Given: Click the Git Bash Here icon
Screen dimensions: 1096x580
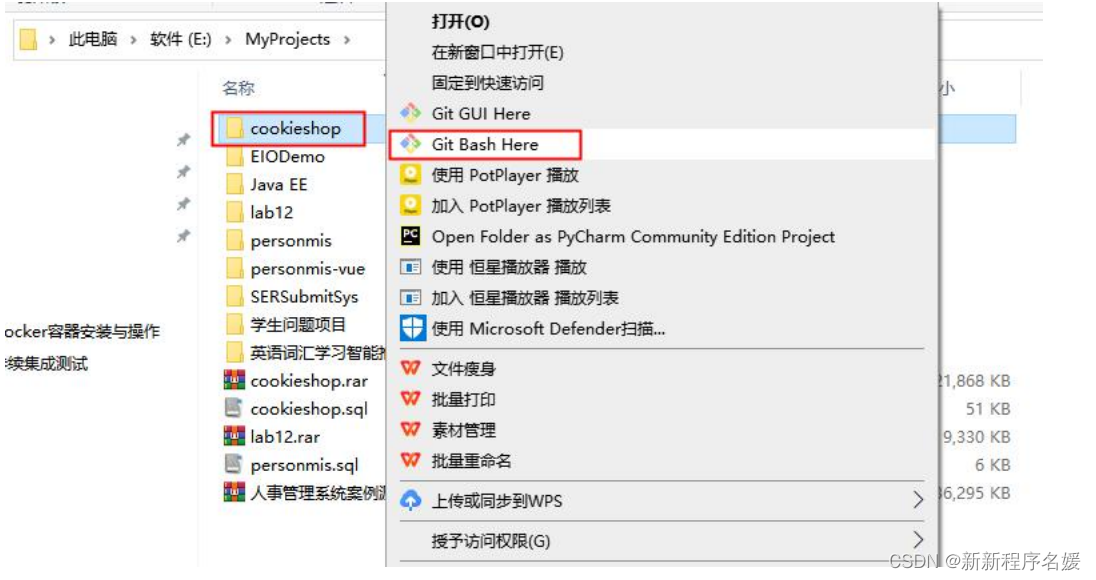Looking at the screenshot, I should (410, 144).
